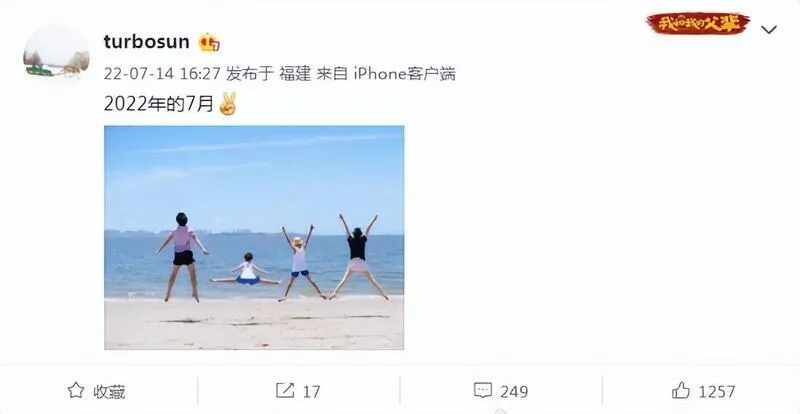The width and height of the screenshot is (800, 414).
Task: Click the VIP crown badge next to turbosun
Action: click(x=209, y=42)
